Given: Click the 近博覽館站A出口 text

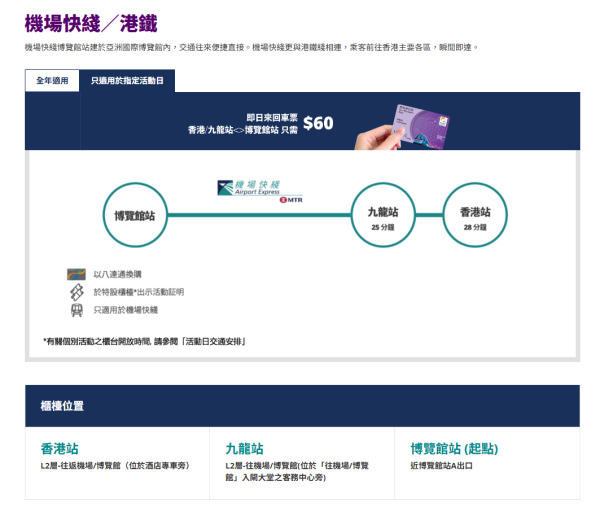Looking at the screenshot, I should pyautogui.click(x=442, y=466).
